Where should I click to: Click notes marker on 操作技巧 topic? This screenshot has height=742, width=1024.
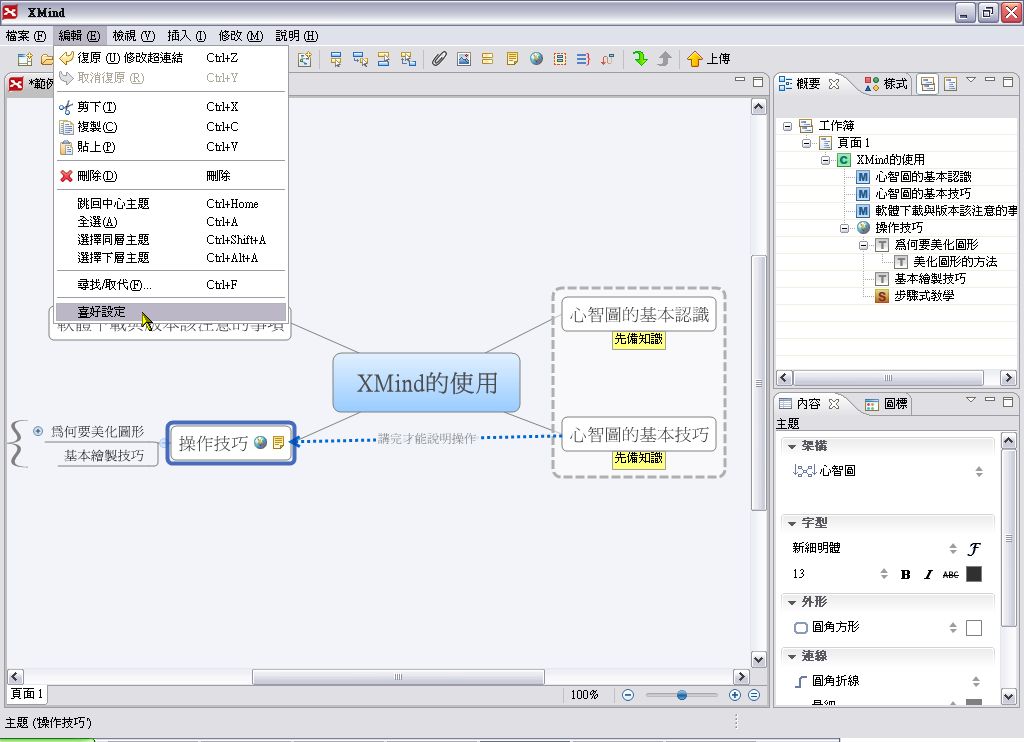[x=279, y=443]
